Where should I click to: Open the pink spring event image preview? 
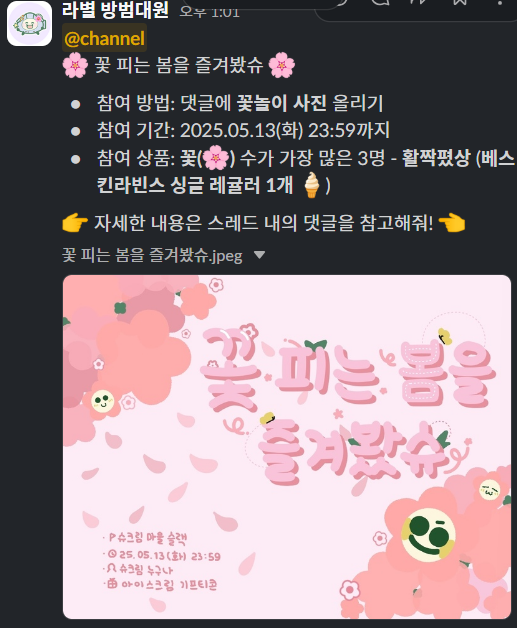point(287,447)
